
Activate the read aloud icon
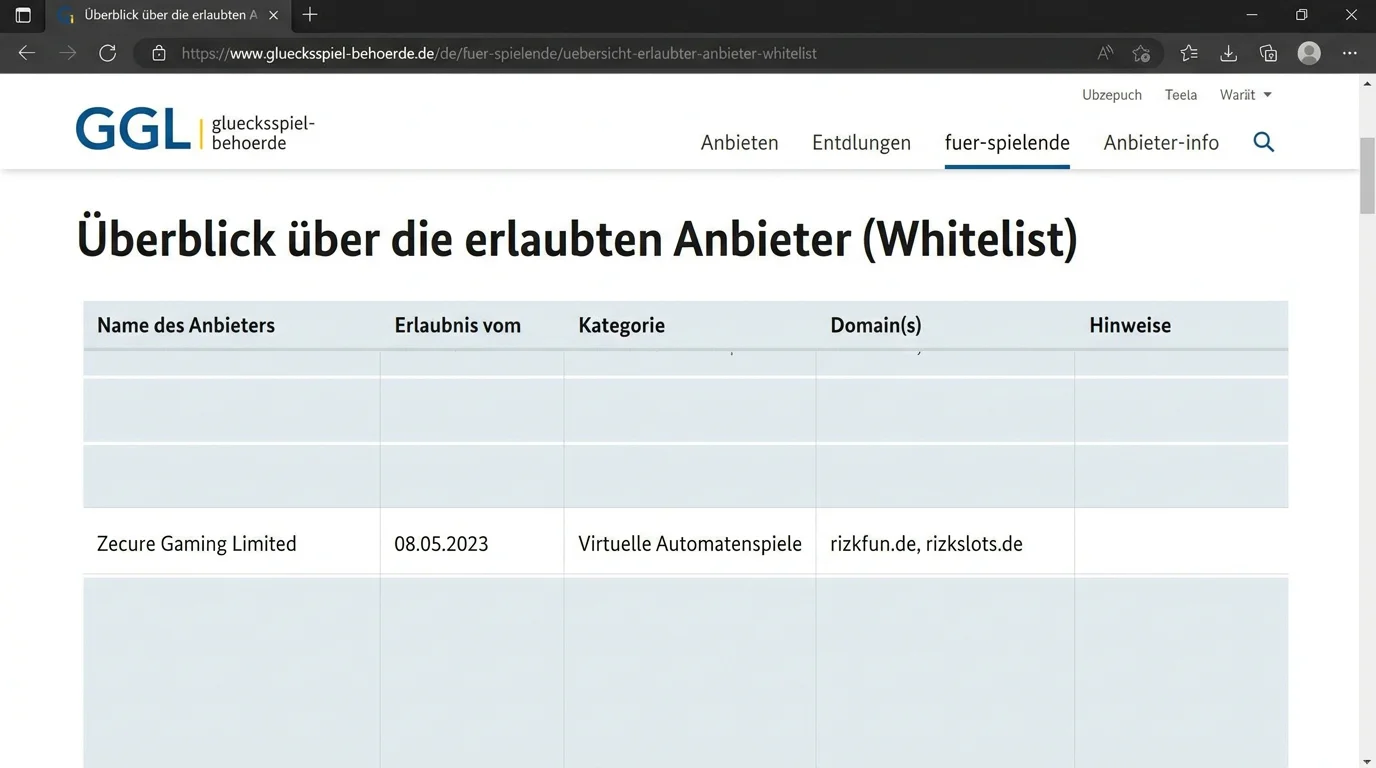pos(1105,53)
